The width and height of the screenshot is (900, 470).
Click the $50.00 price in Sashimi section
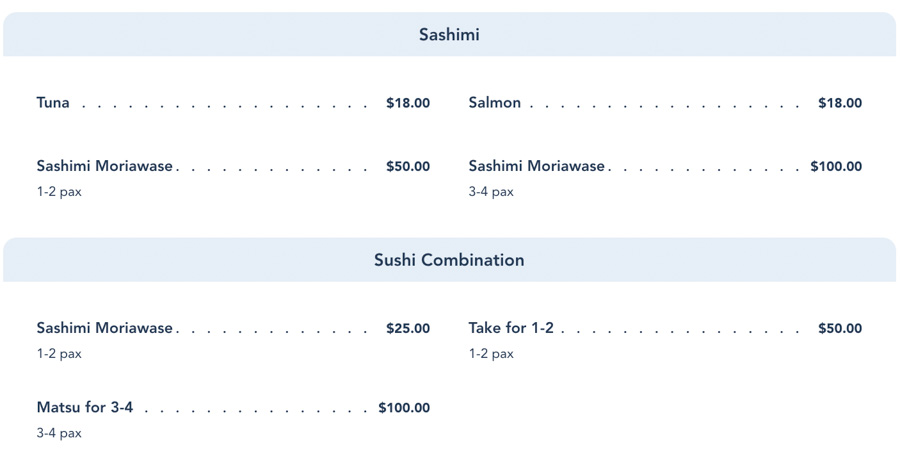(x=408, y=167)
